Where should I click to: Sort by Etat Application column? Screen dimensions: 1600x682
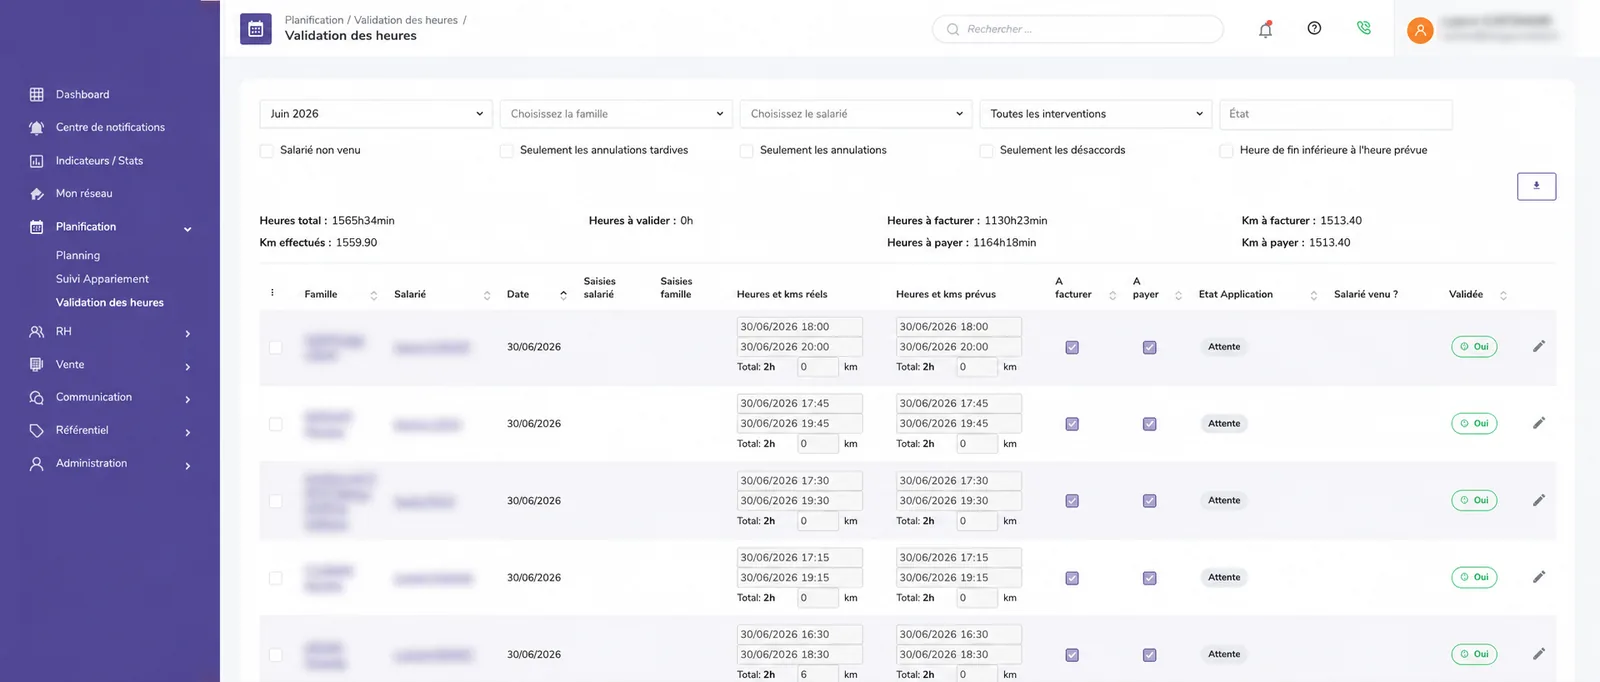(1313, 295)
